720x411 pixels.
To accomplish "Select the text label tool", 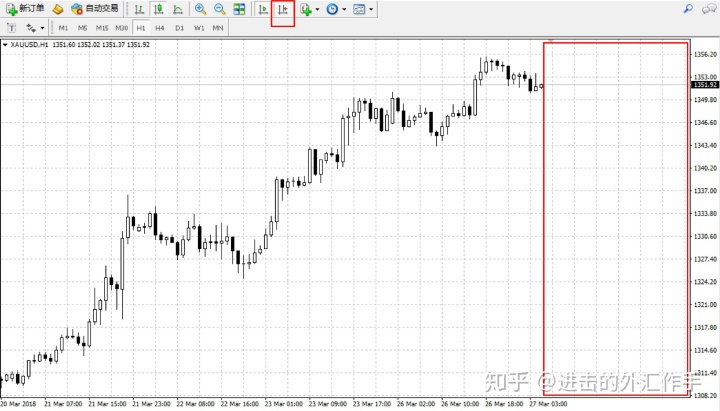I will click(x=11, y=28).
